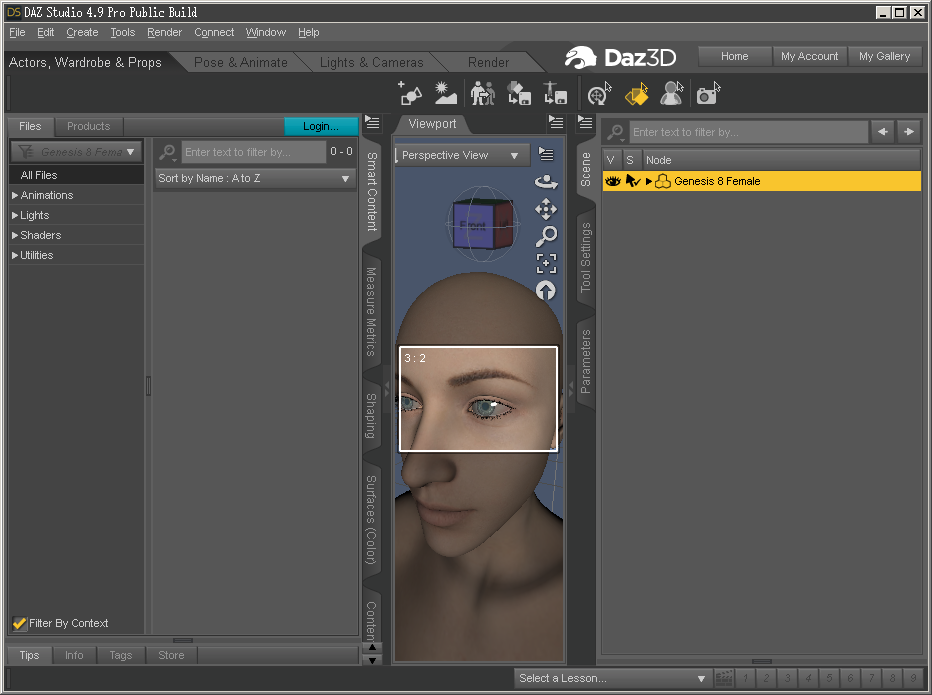Screen dimensions: 932x695
Task: Click the pan arrows icon in viewport
Action: (546, 209)
